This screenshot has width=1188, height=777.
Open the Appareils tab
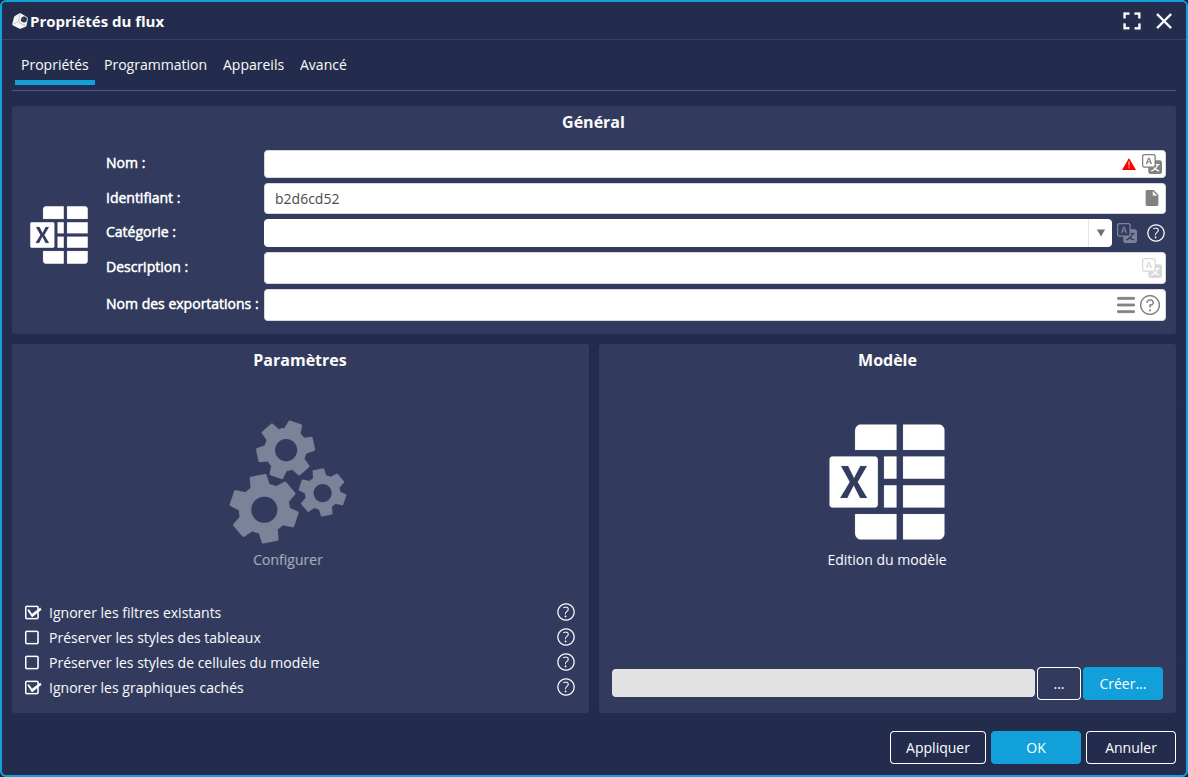[253, 64]
